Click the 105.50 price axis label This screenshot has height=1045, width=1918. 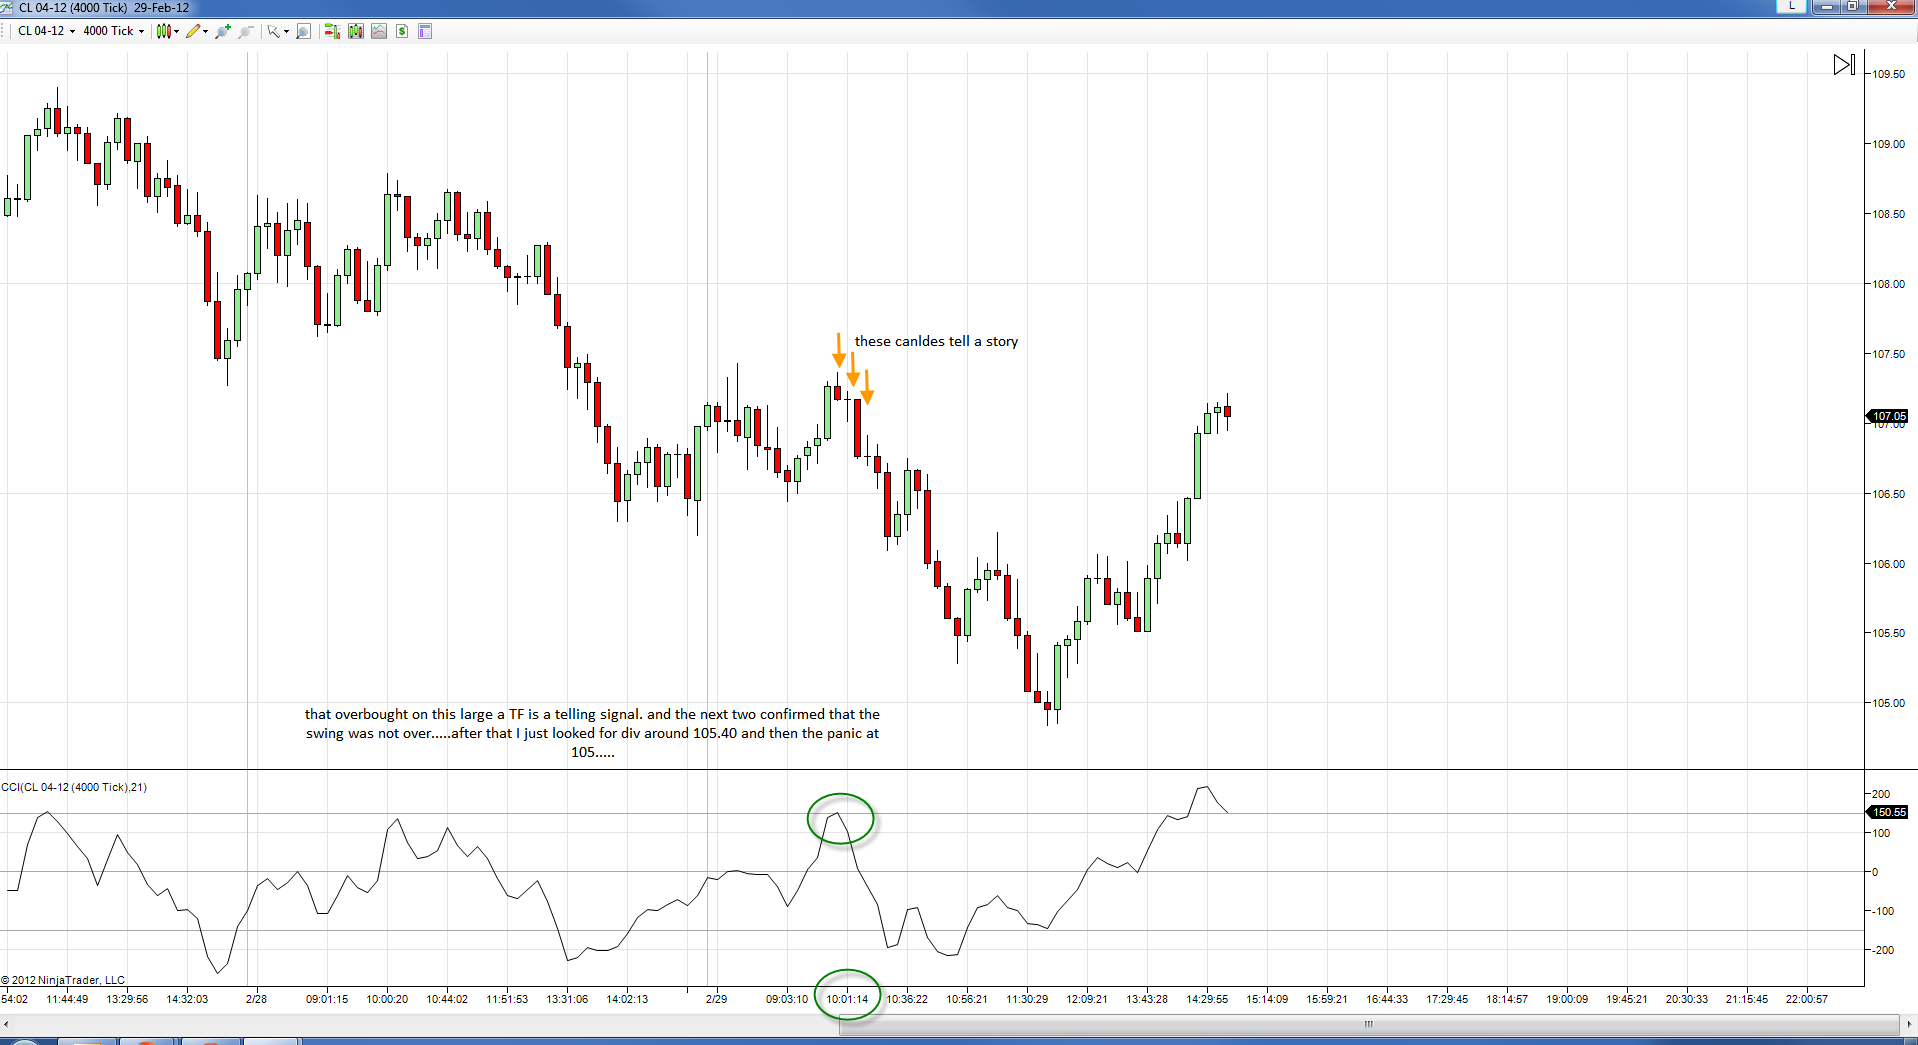1889,633
